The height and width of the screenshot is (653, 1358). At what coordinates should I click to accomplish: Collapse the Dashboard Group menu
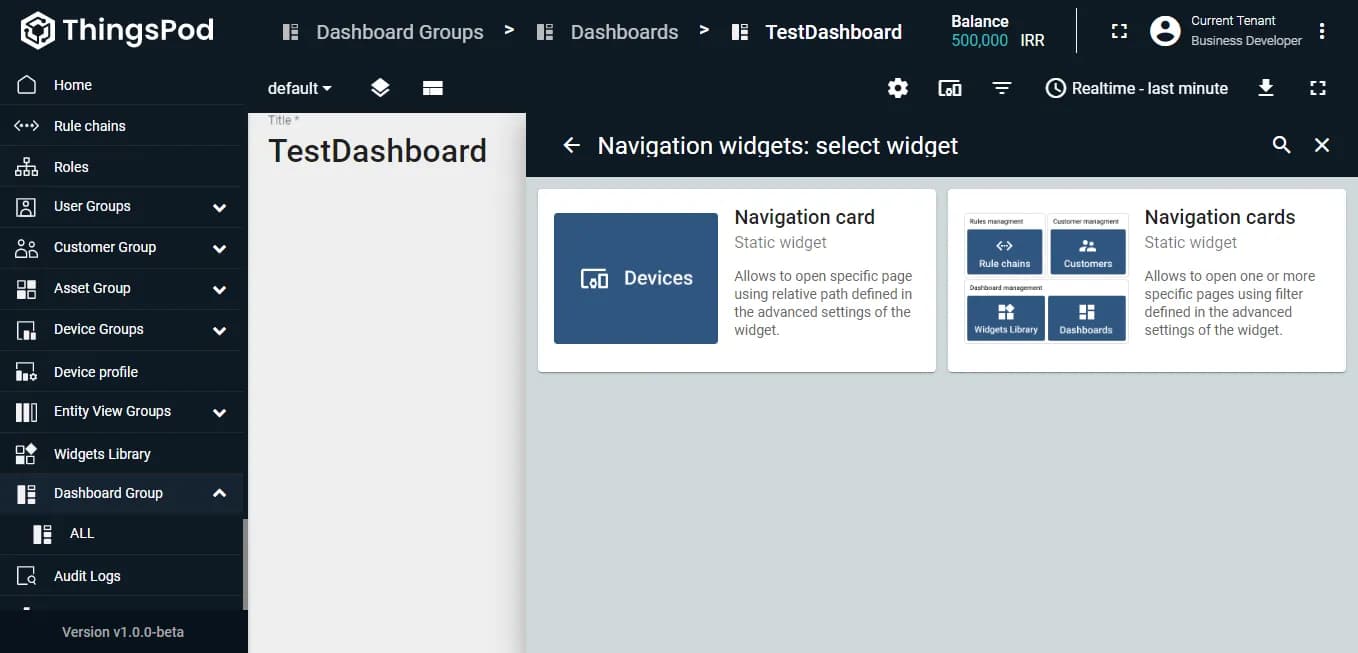point(219,493)
